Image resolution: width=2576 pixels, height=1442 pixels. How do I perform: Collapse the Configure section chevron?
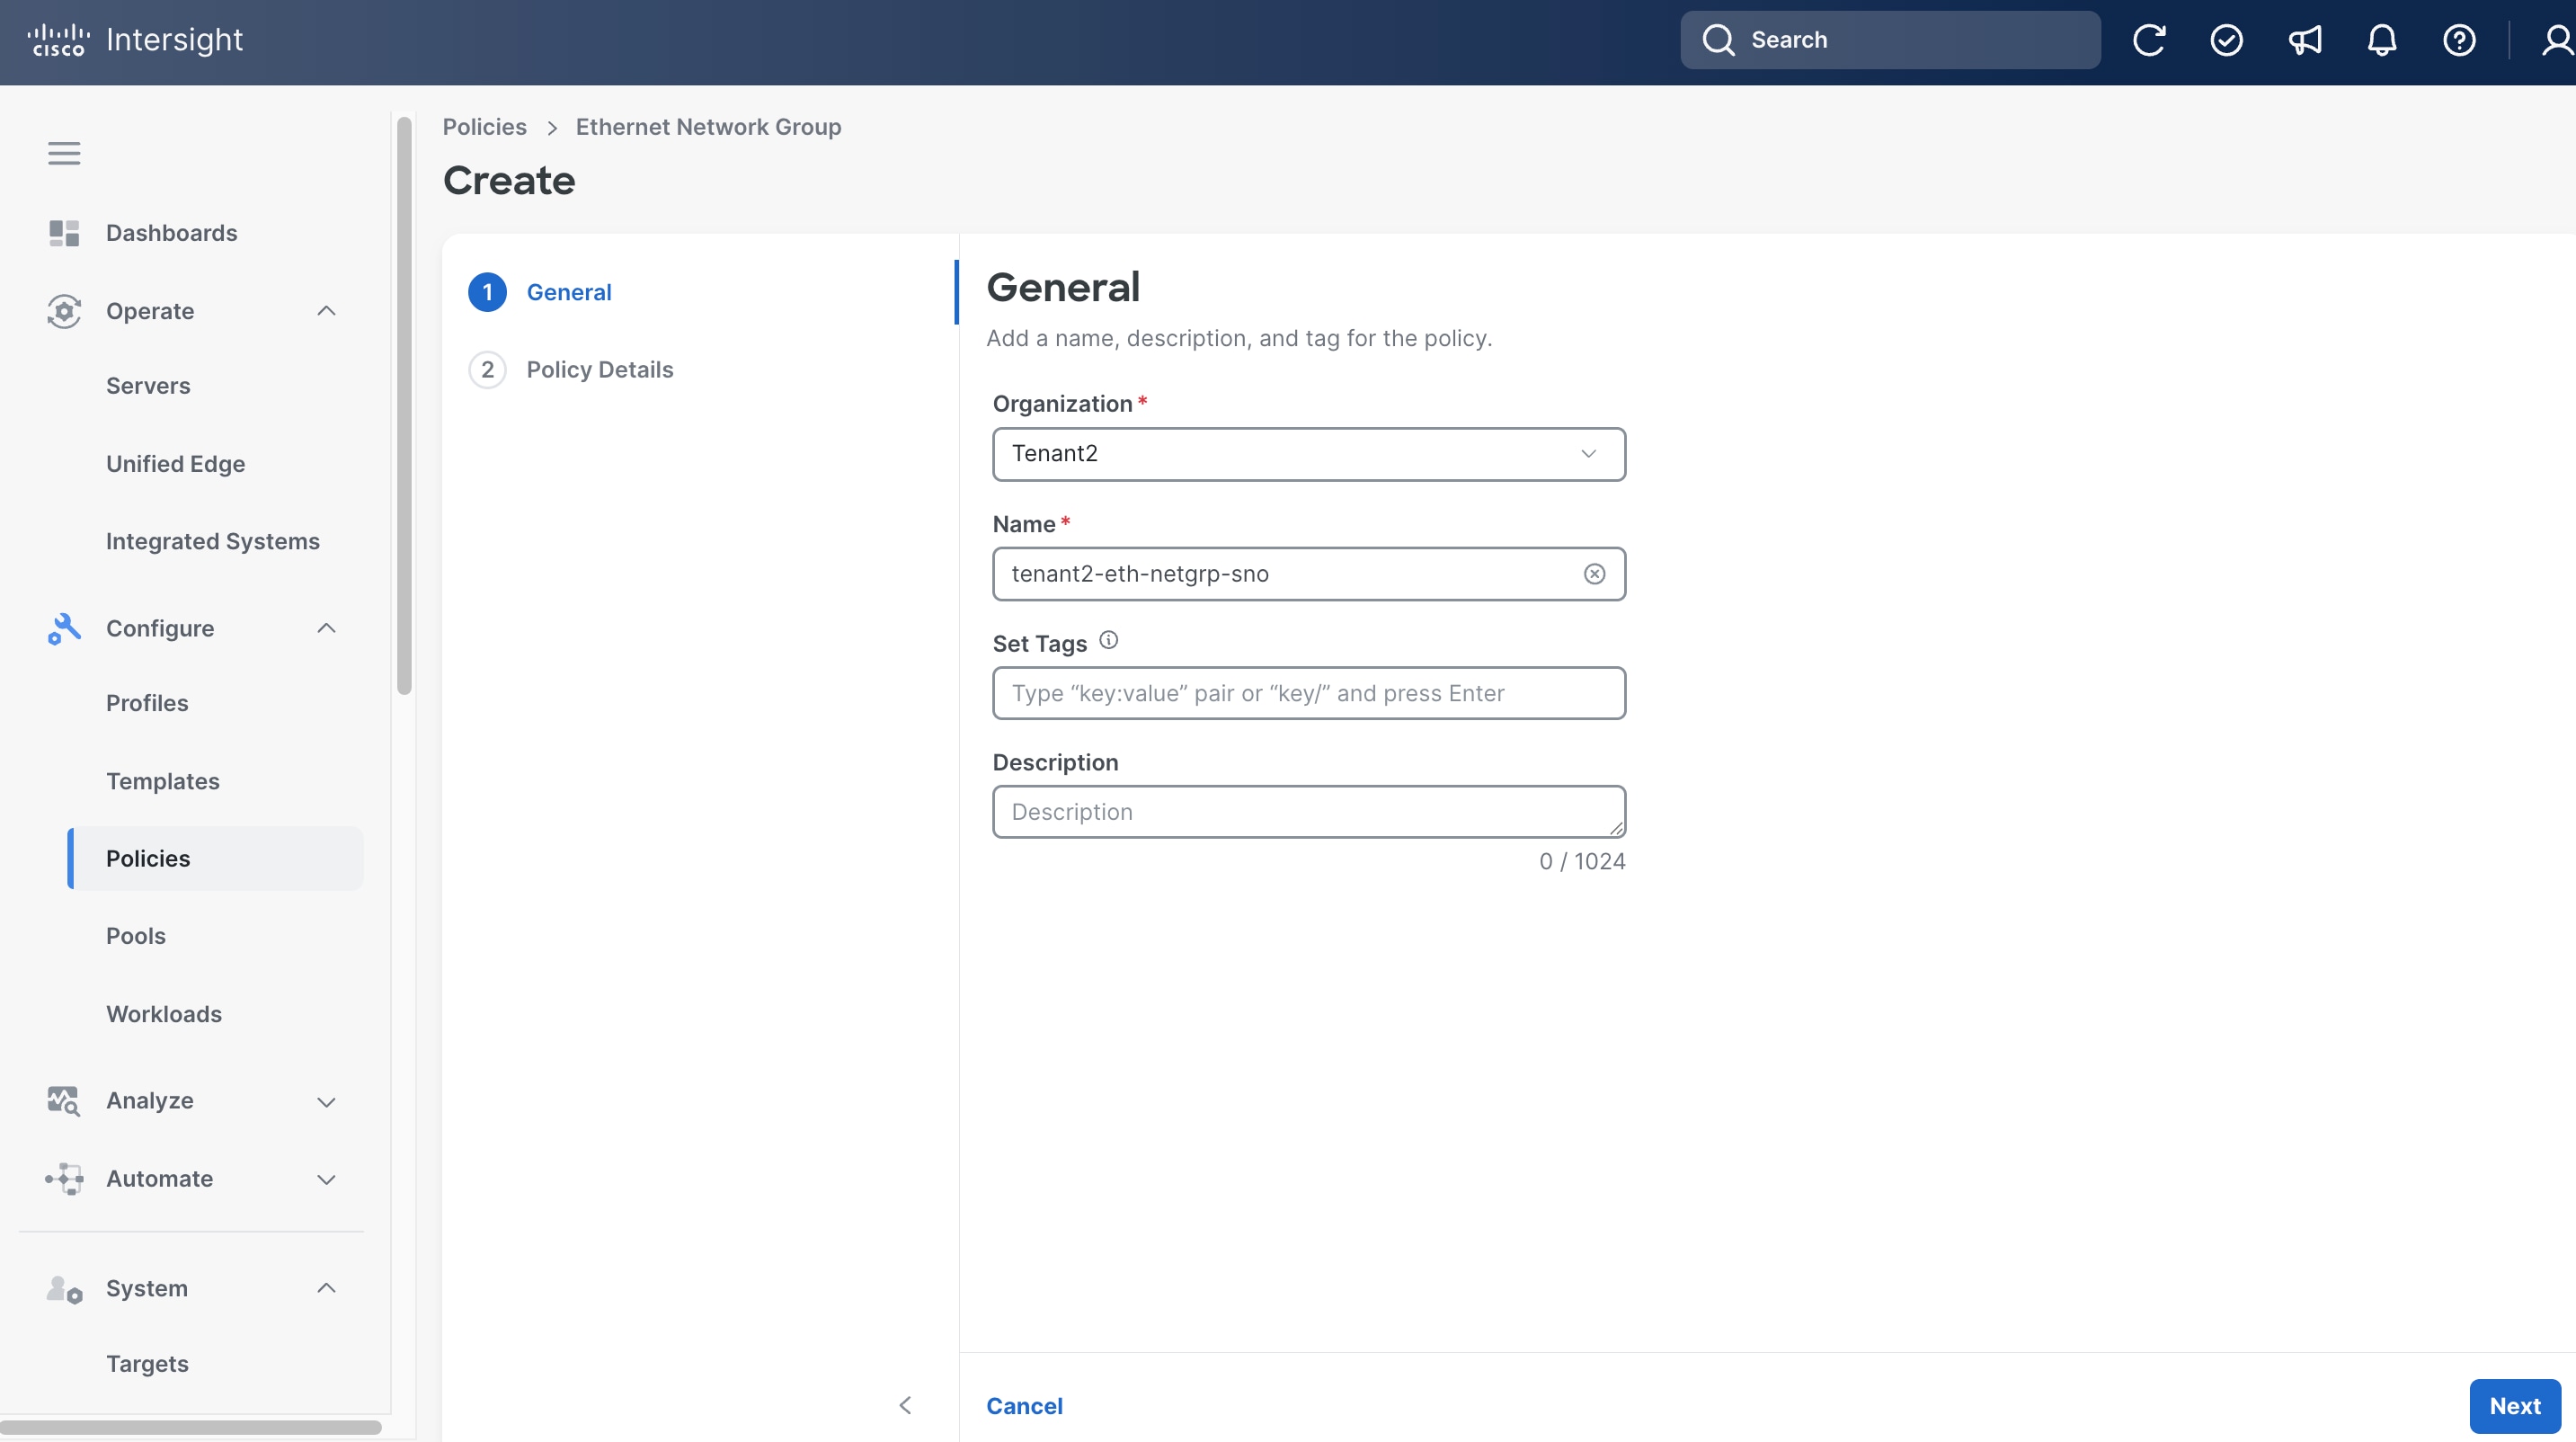(x=326, y=629)
